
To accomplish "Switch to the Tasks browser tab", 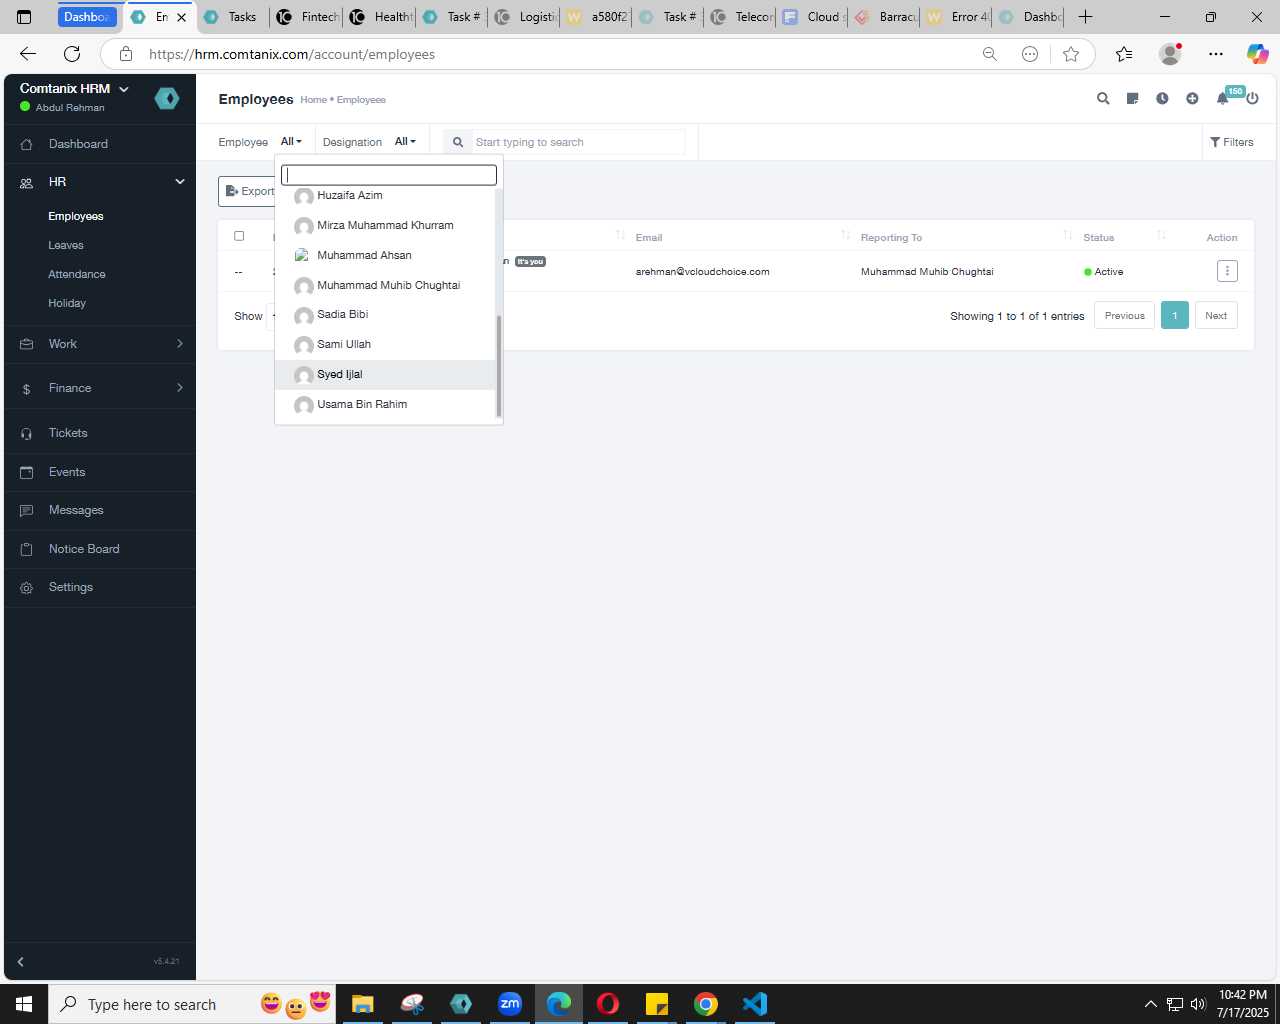I will pos(232,17).
